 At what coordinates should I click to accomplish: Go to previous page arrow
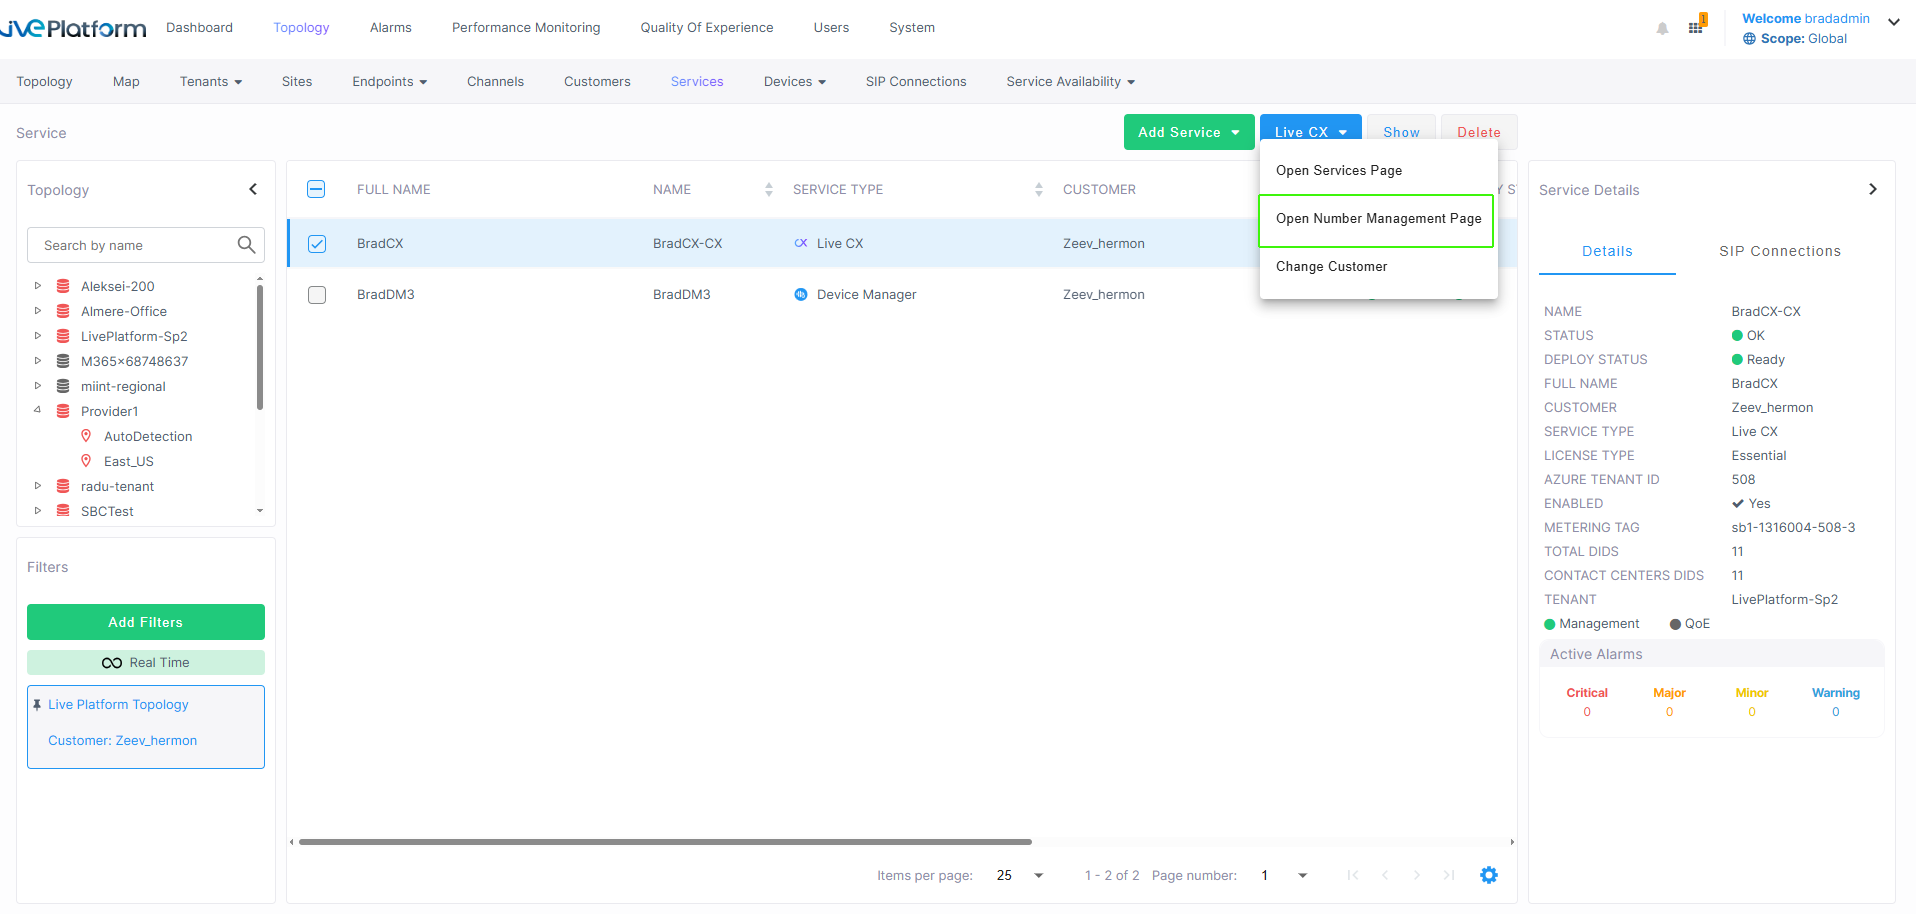coord(1385,875)
